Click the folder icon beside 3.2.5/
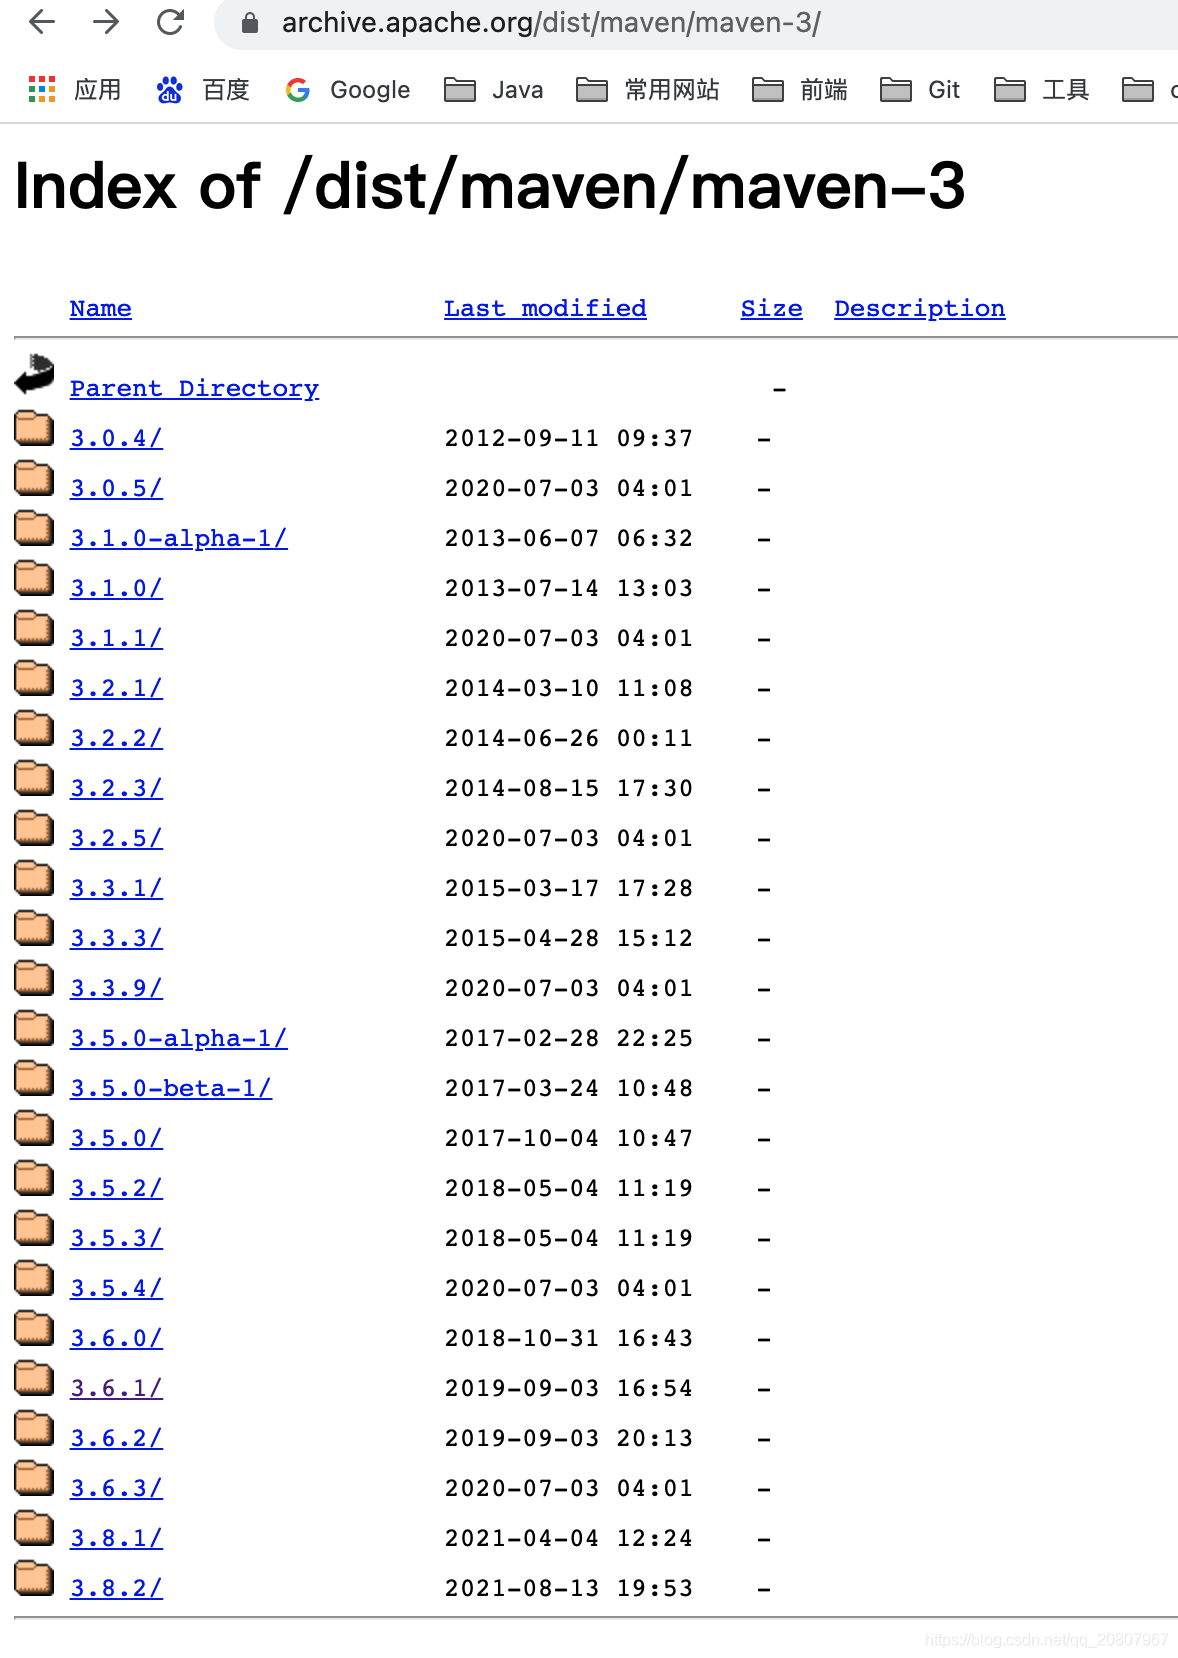The image size is (1178, 1658). pyautogui.click(x=34, y=827)
